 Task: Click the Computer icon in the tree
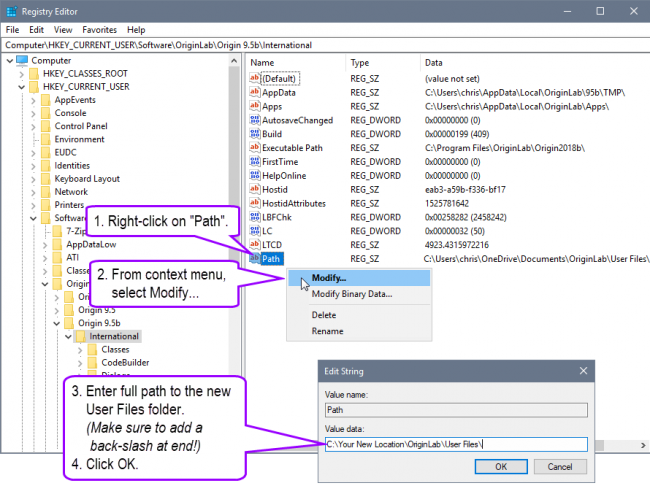pyautogui.click(x=23, y=61)
